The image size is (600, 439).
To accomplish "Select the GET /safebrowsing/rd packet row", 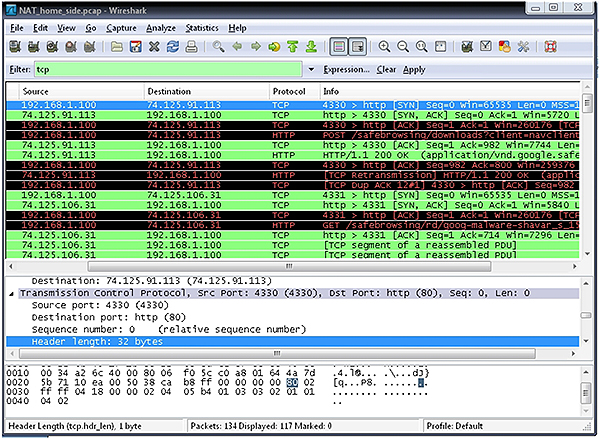I will click(293, 225).
